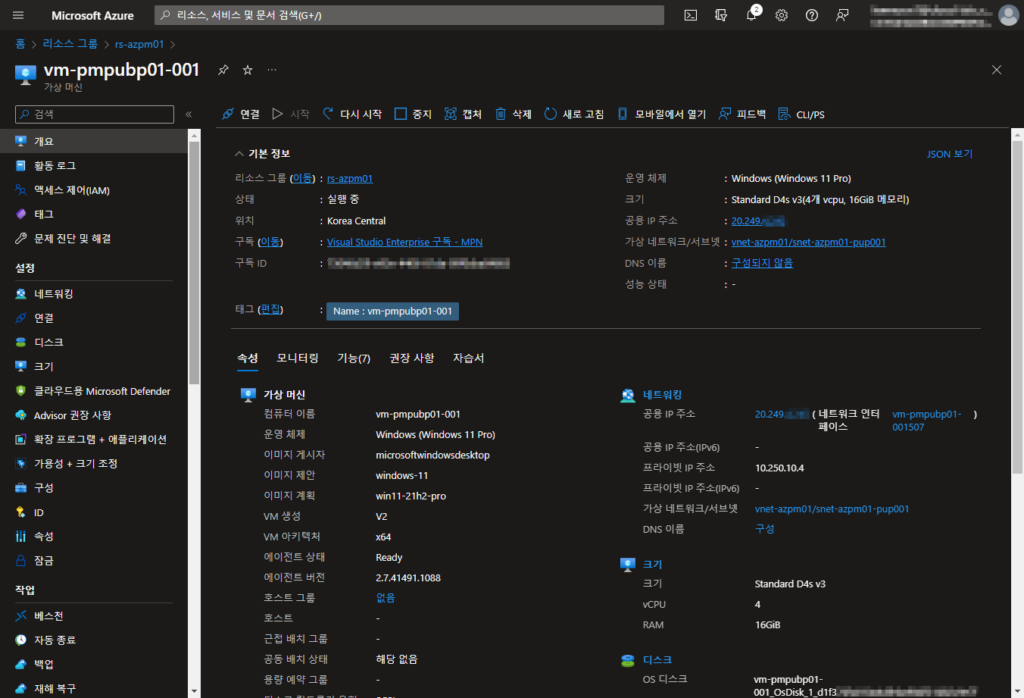The height and width of the screenshot is (698, 1024).
Task: Click the CLI/PS toolbar button
Action: point(801,114)
